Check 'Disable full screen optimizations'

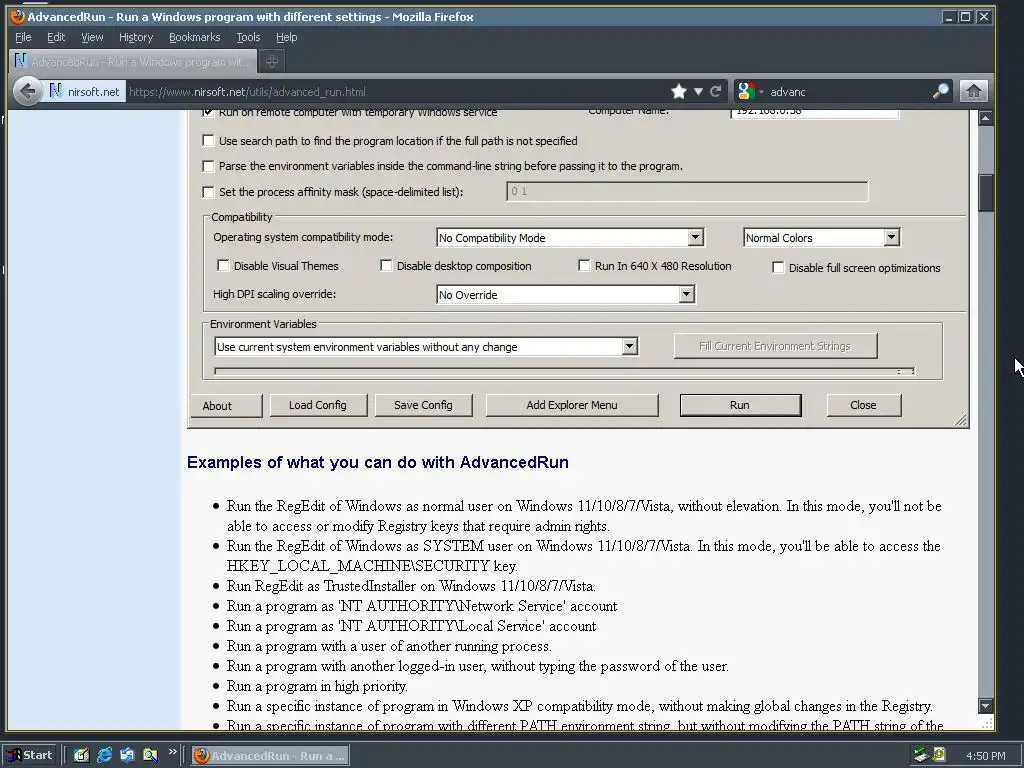tap(778, 267)
